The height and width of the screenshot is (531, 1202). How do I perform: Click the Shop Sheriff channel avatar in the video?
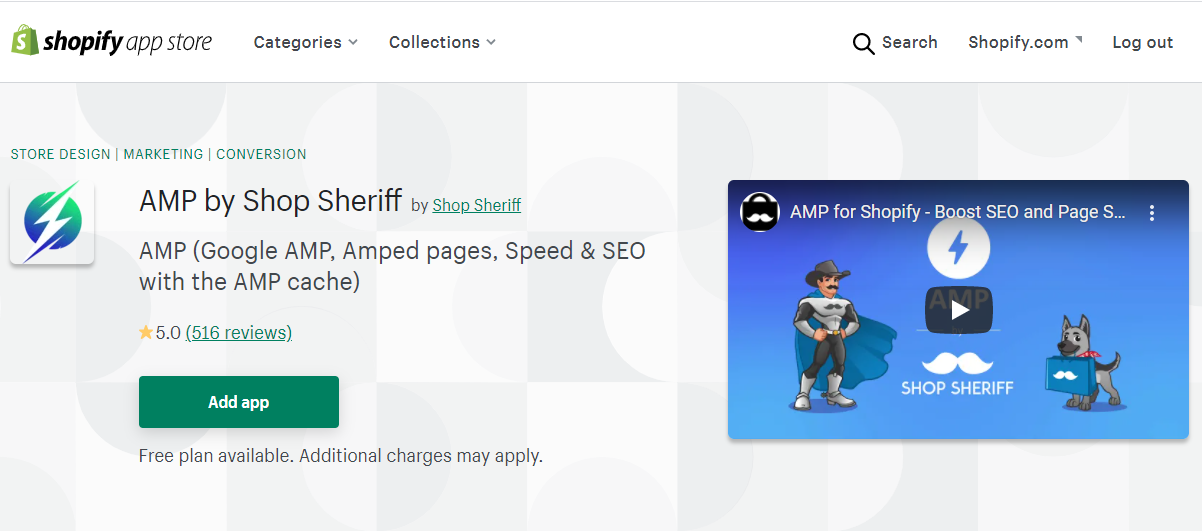tap(760, 212)
